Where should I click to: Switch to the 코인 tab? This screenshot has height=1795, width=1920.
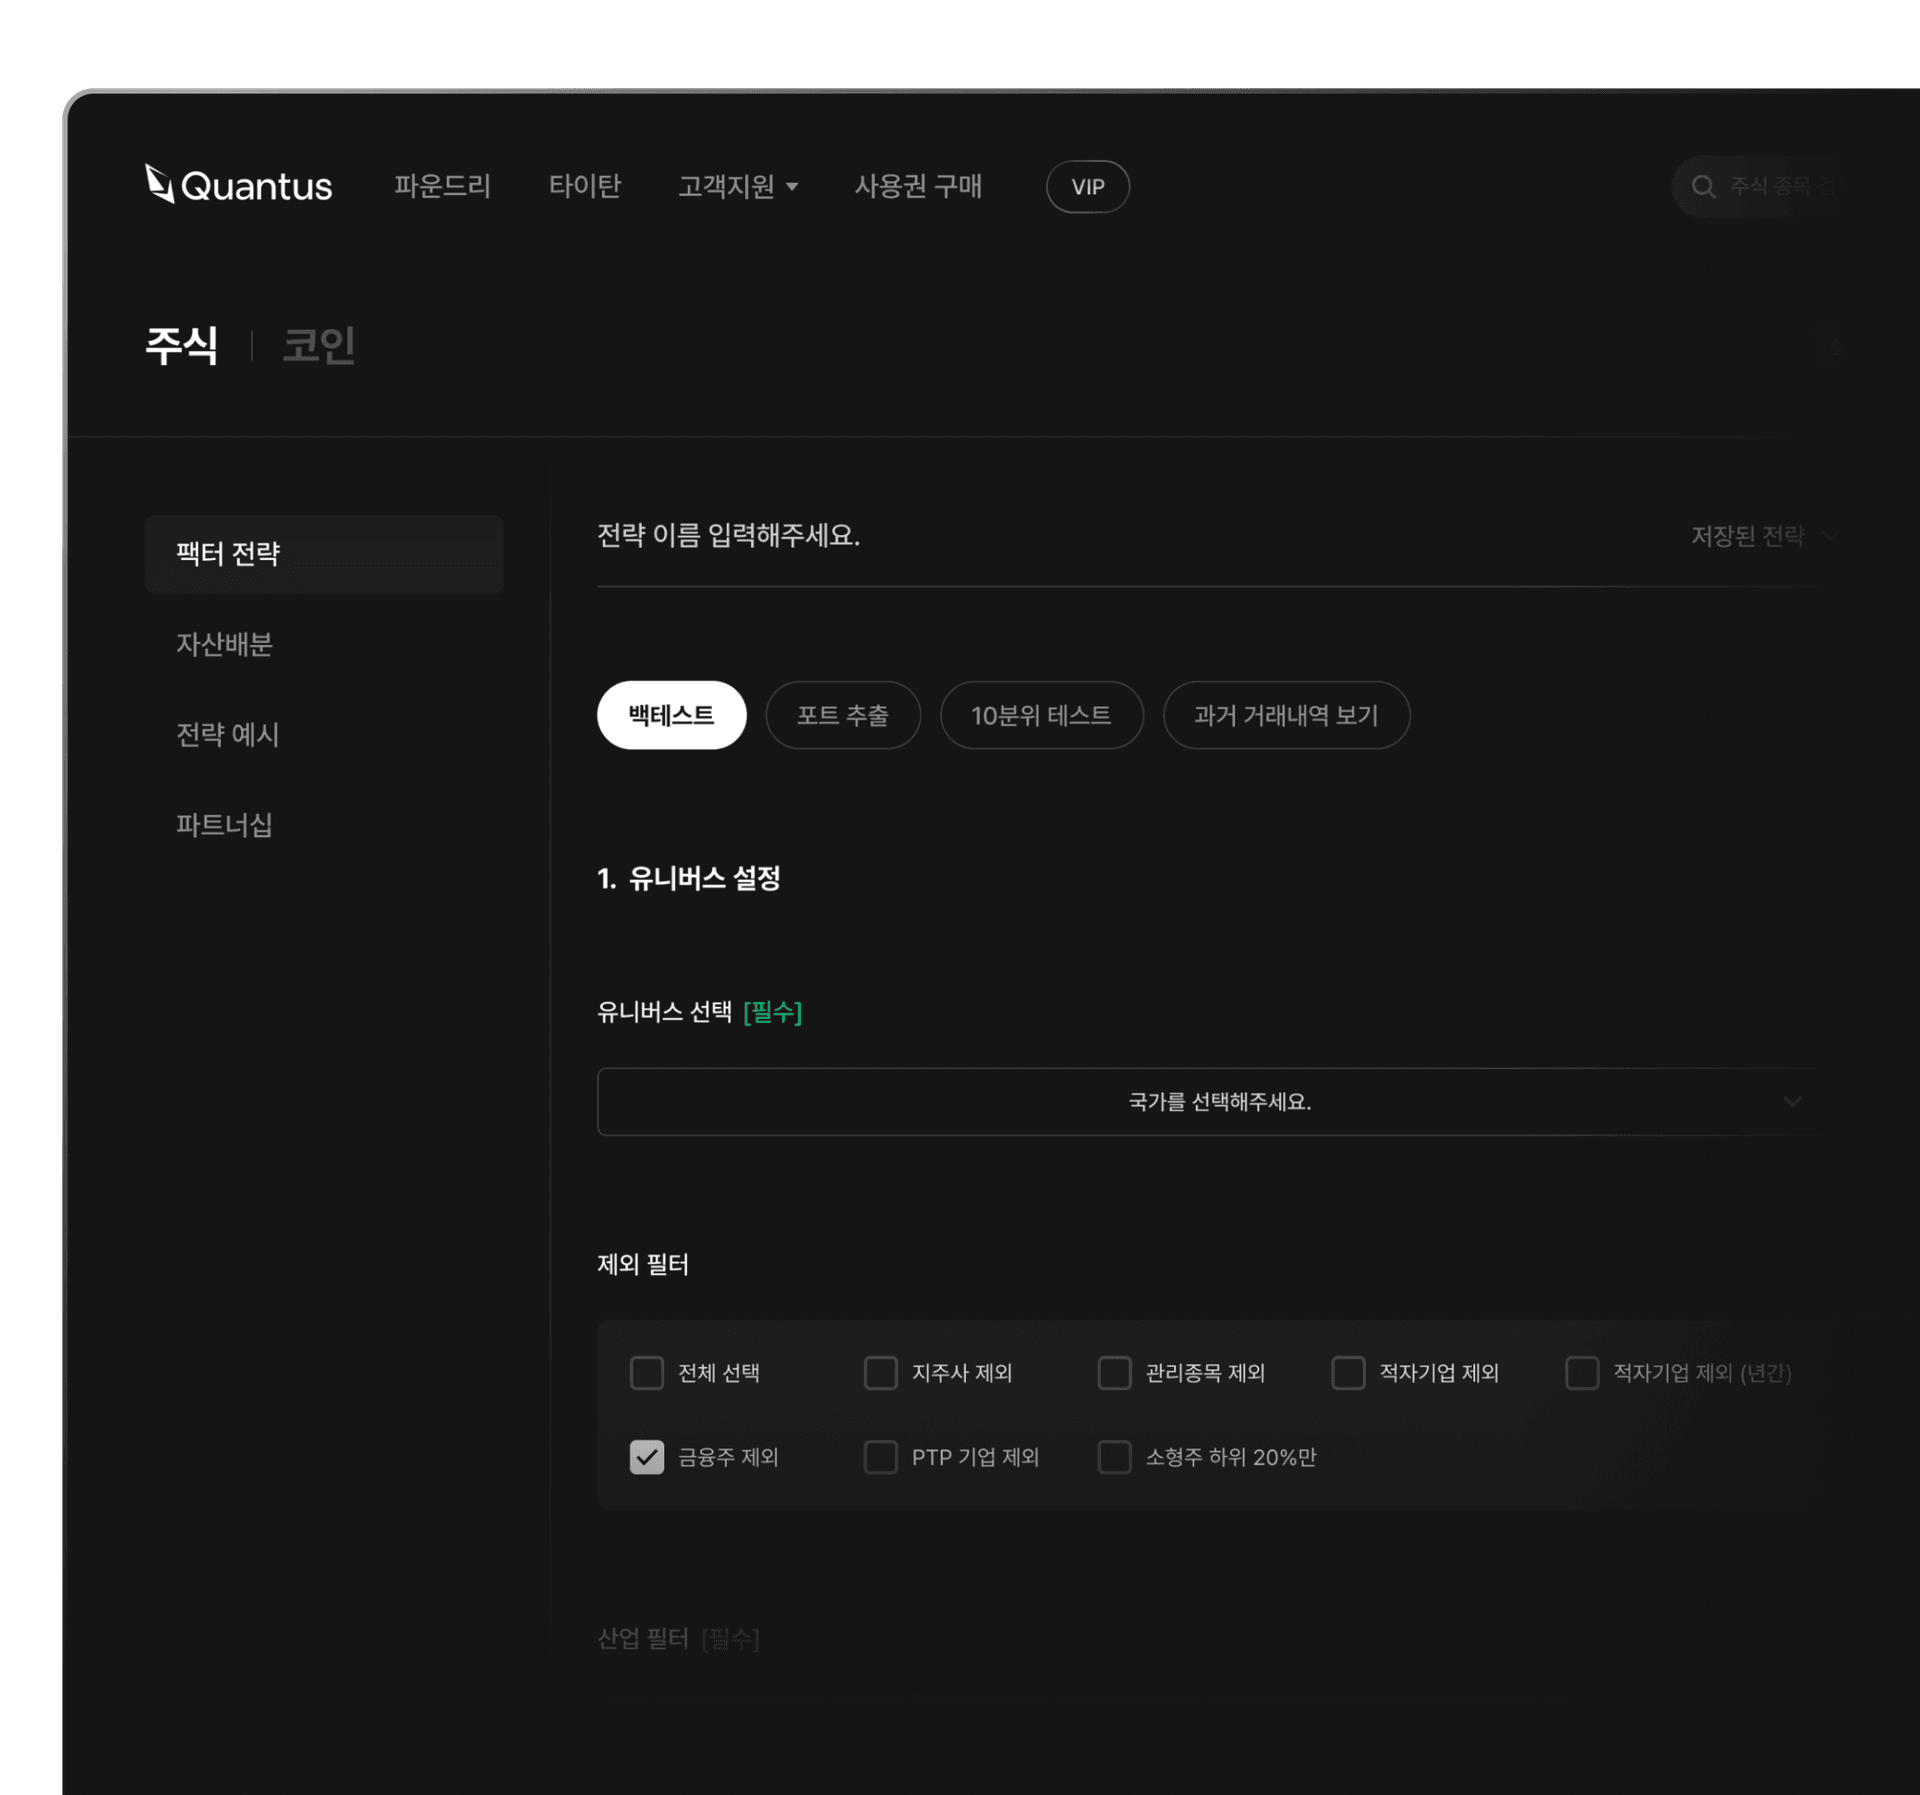click(318, 346)
